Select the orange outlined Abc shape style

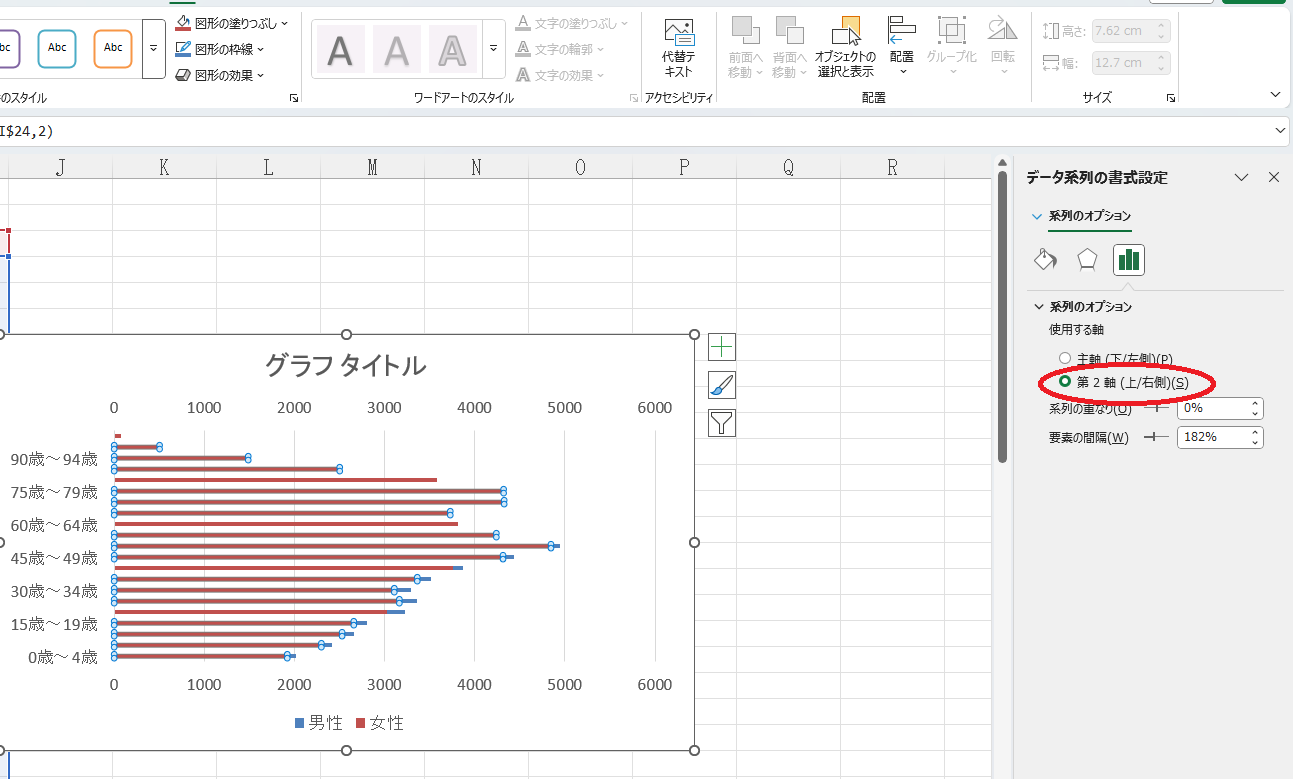point(113,48)
